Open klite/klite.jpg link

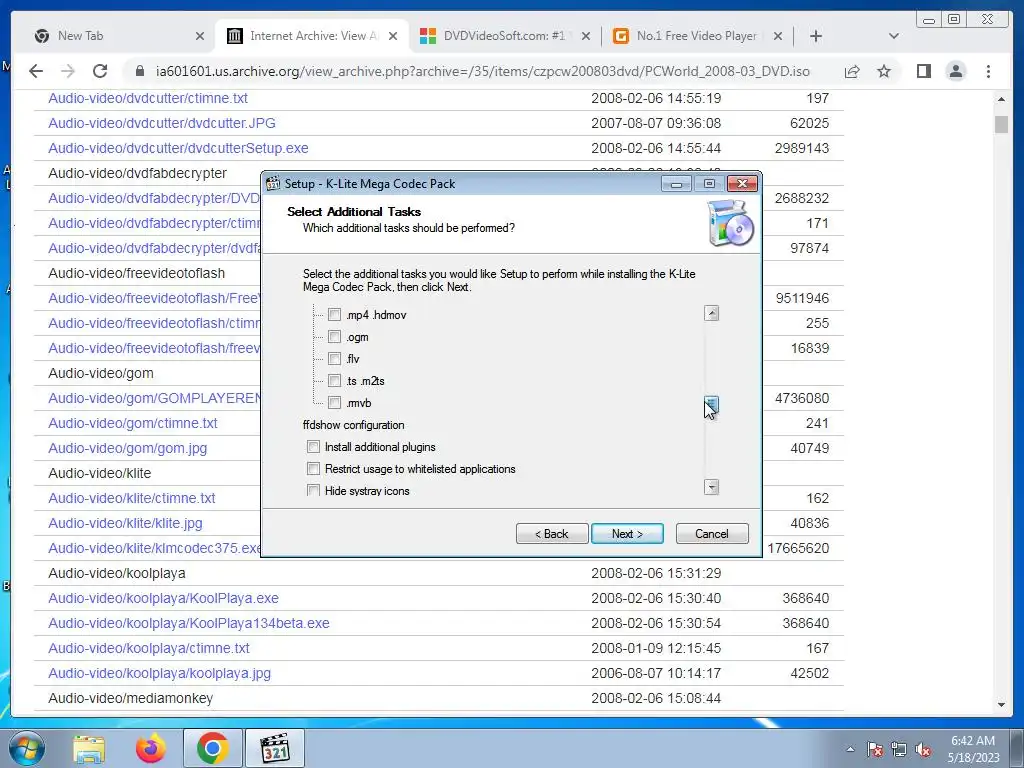click(x=125, y=523)
